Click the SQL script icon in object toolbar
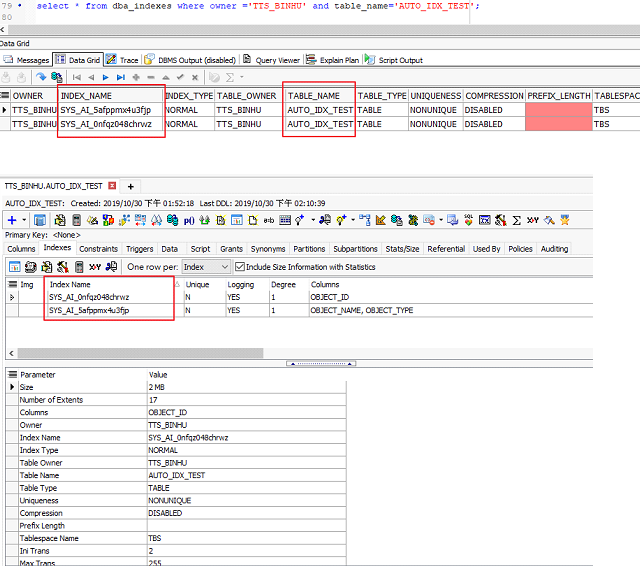Image resolution: width=640 pixels, height=566 pixels. pos(468,220)
